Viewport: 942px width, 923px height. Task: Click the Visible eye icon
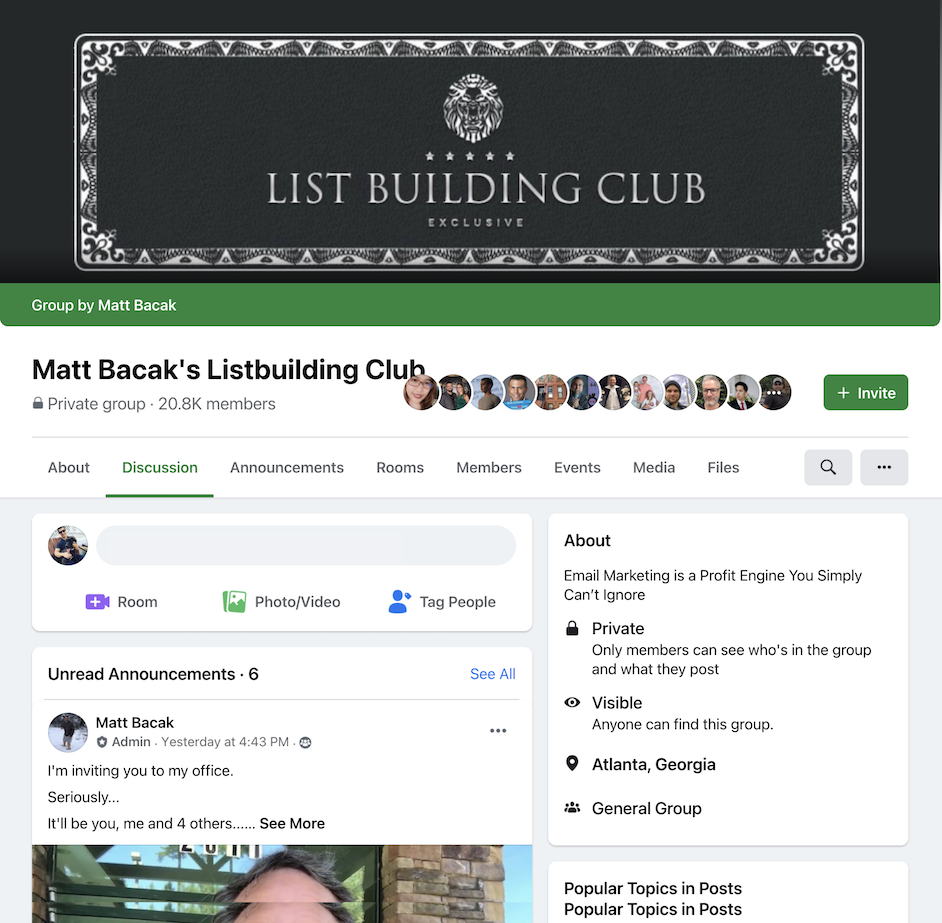click(x=572, y=702)
